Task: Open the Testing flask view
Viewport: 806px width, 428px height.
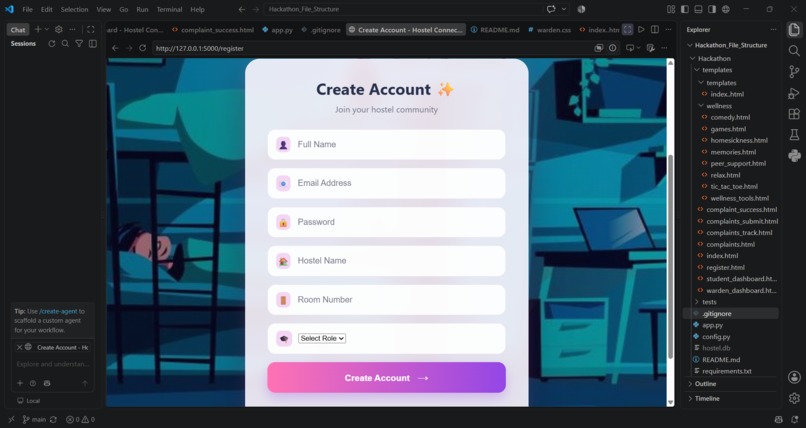Action: pos(794,135)
